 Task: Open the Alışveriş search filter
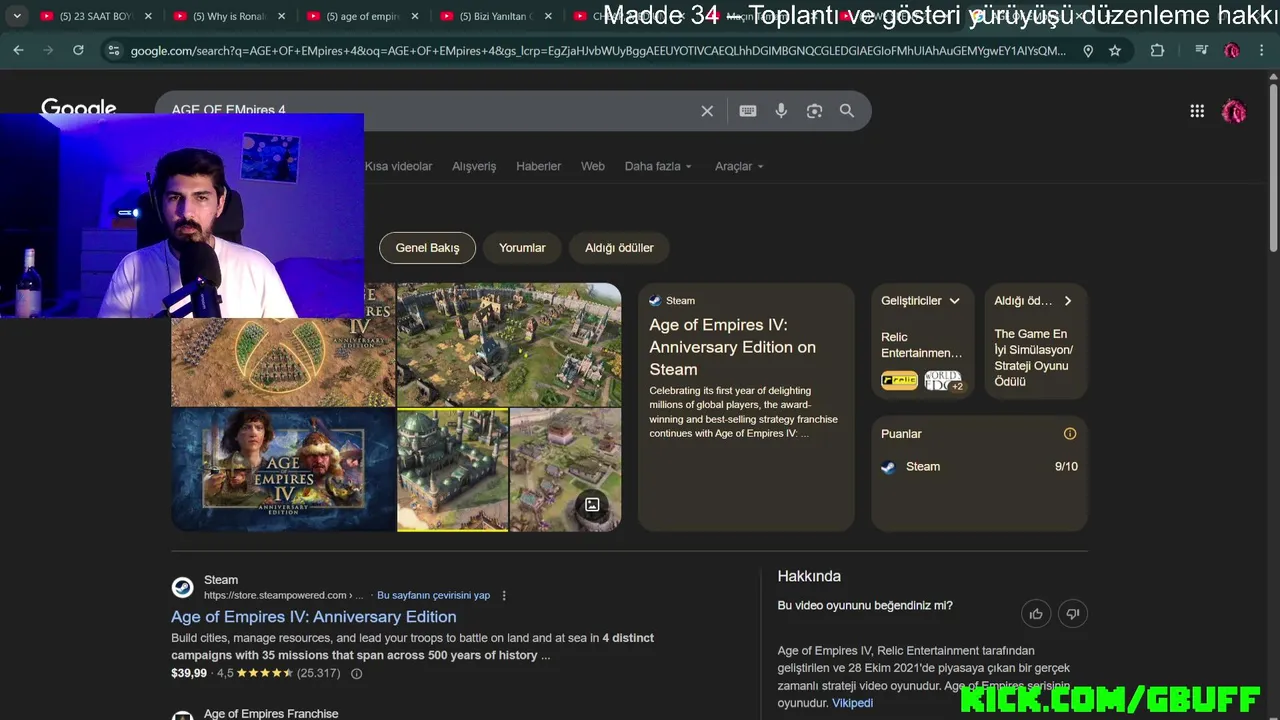click(474, 166)
